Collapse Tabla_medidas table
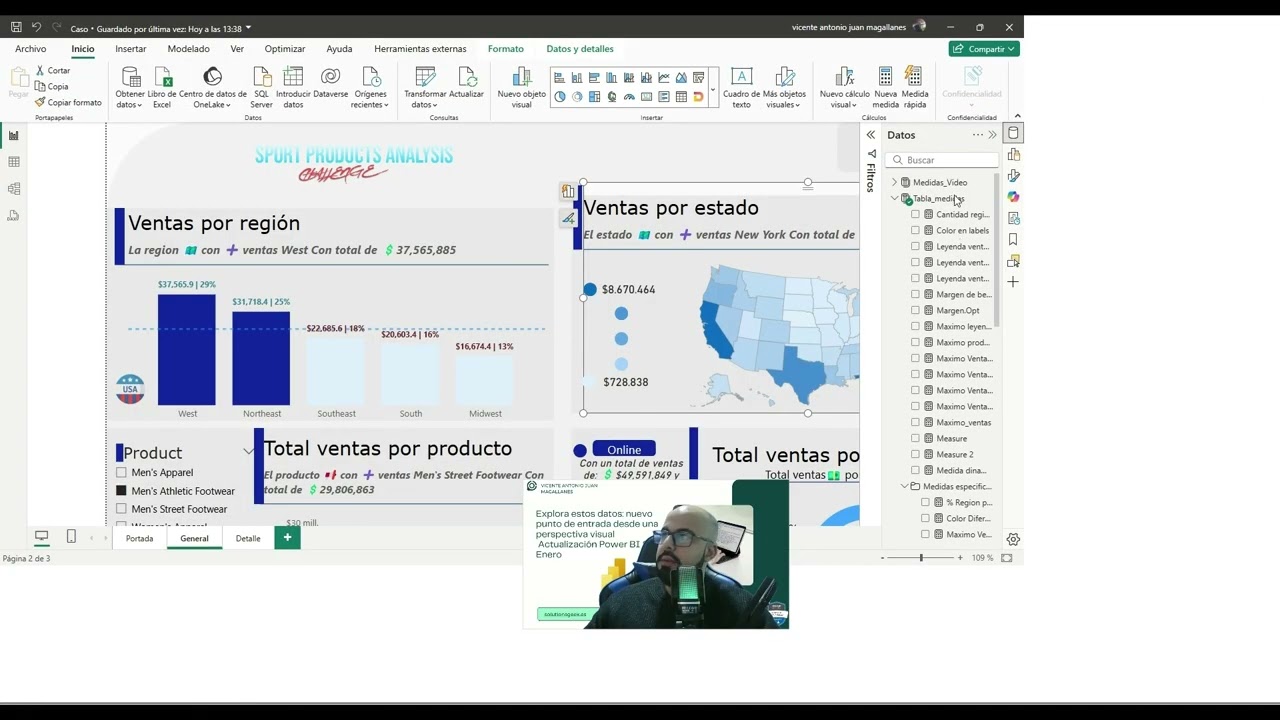Screen dimensions: 1280x720 (895, 199)
